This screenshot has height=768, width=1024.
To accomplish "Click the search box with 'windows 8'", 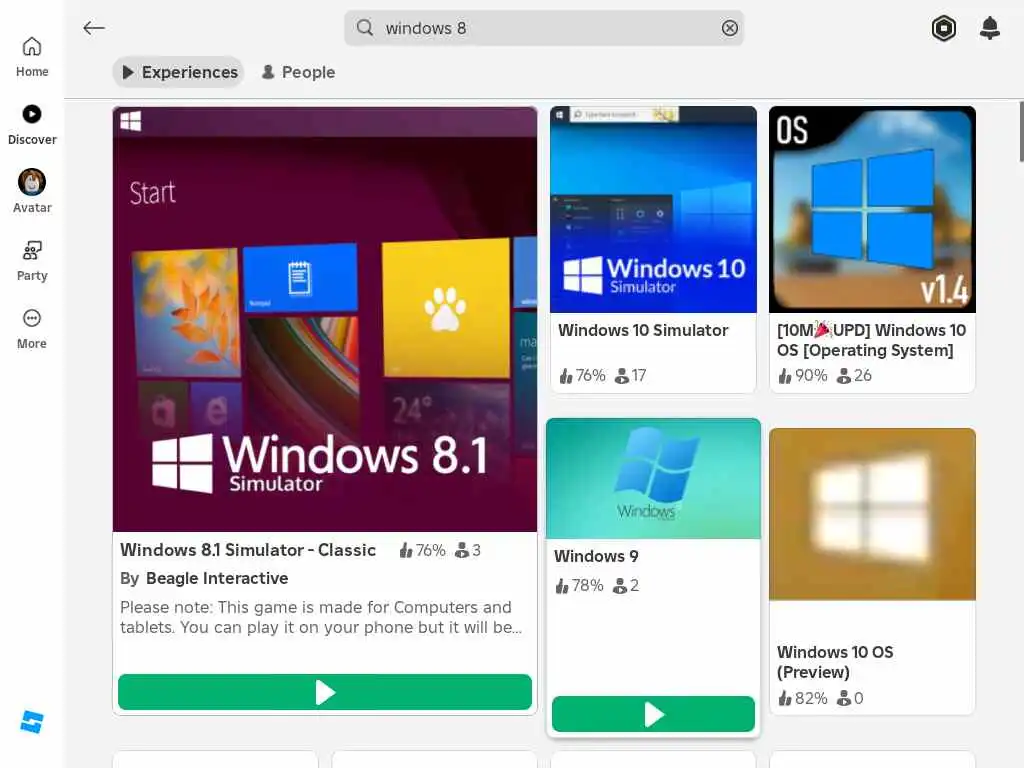I will 543,28.
